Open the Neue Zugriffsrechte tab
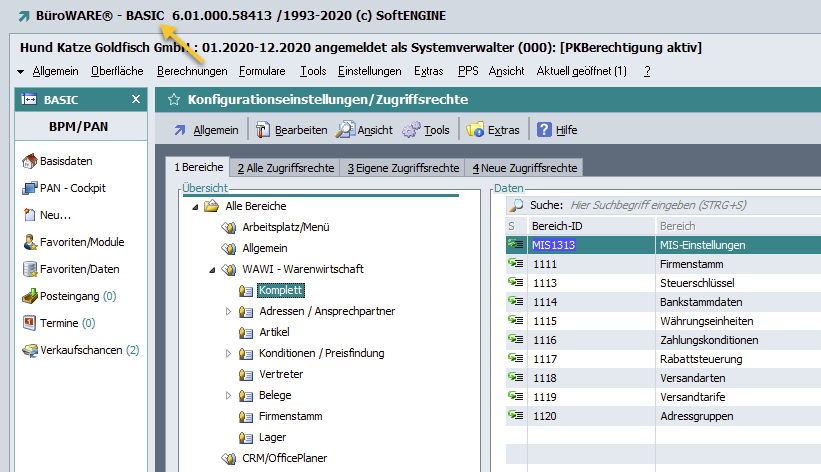Image resolution: width=821 pixels, height=472 pixels. (x=525, y=168)
